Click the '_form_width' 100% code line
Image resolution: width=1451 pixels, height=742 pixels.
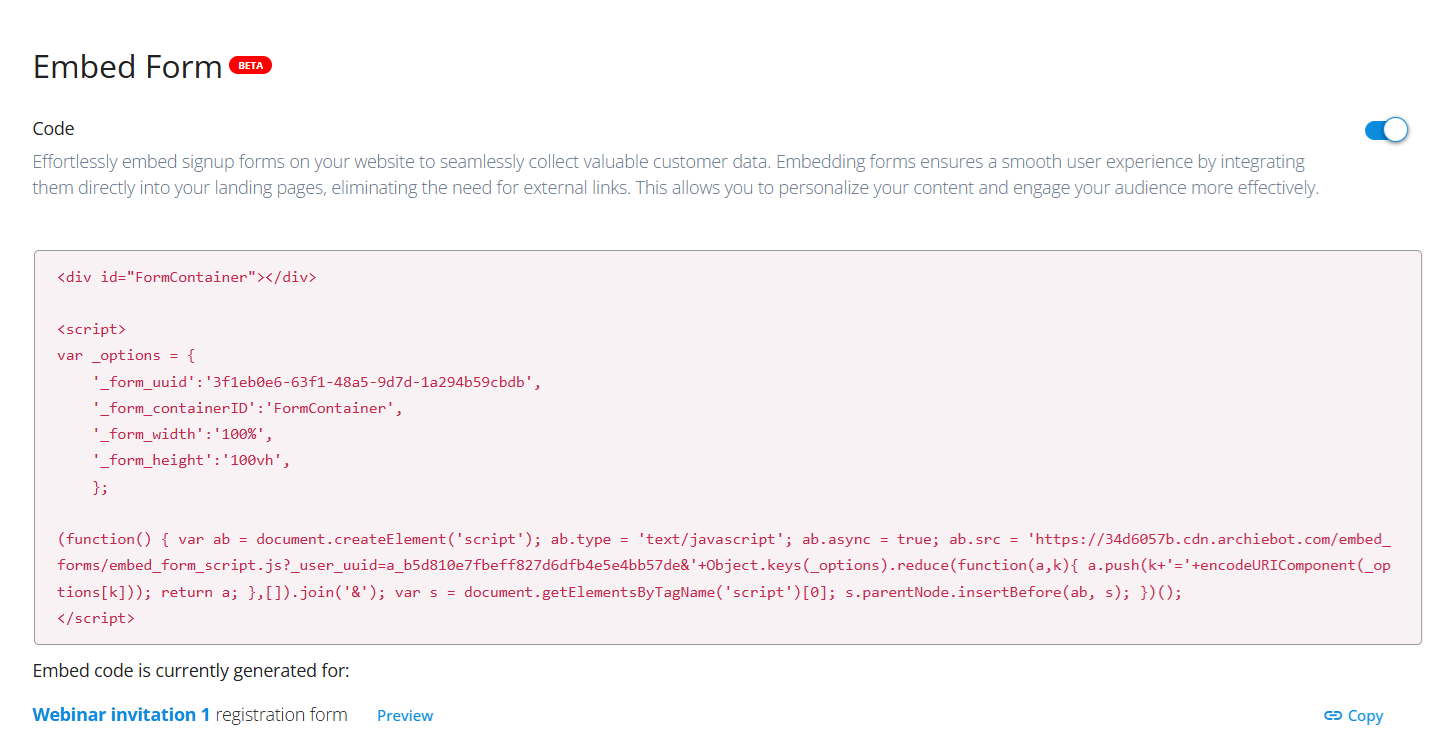pos(182,435)
